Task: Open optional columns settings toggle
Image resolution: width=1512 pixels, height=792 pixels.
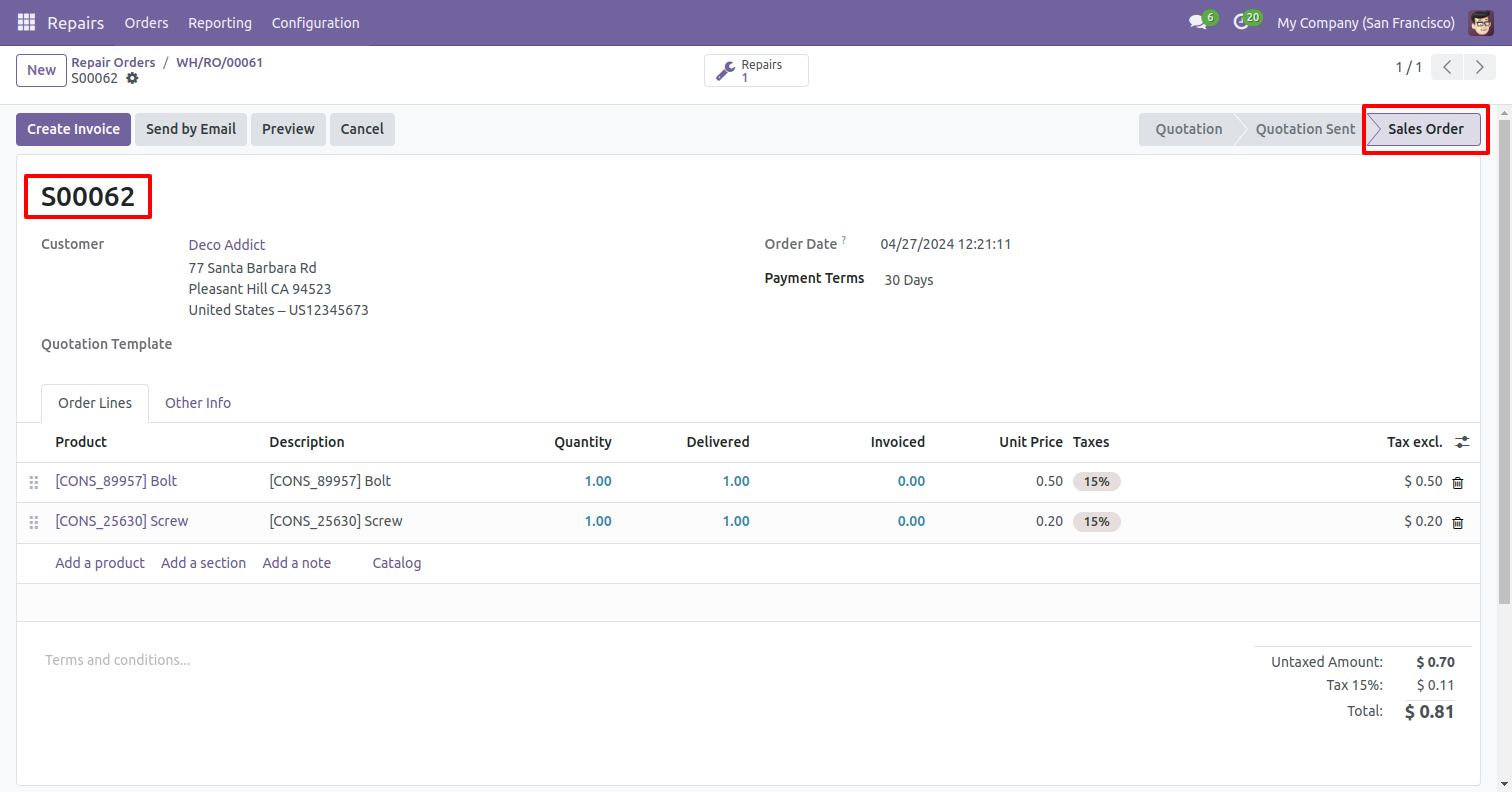Action: [1462, 442]
